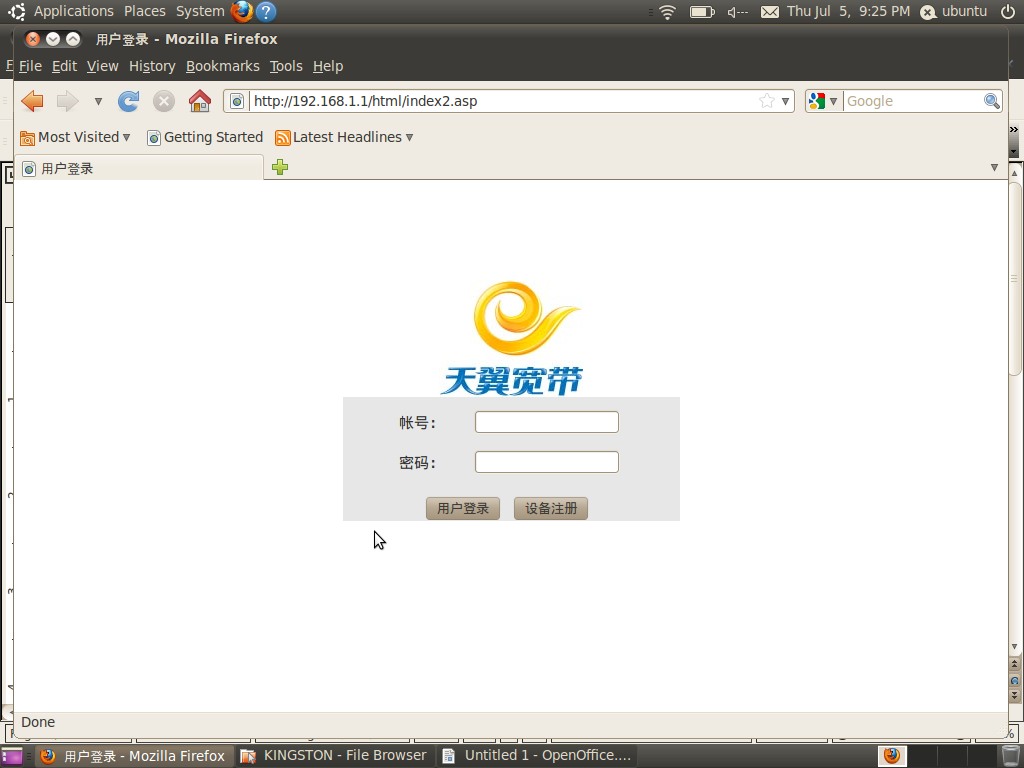This screenshot has width=1024, height=768.
Task: Open the File menu
Action: [x=30, y=66]
